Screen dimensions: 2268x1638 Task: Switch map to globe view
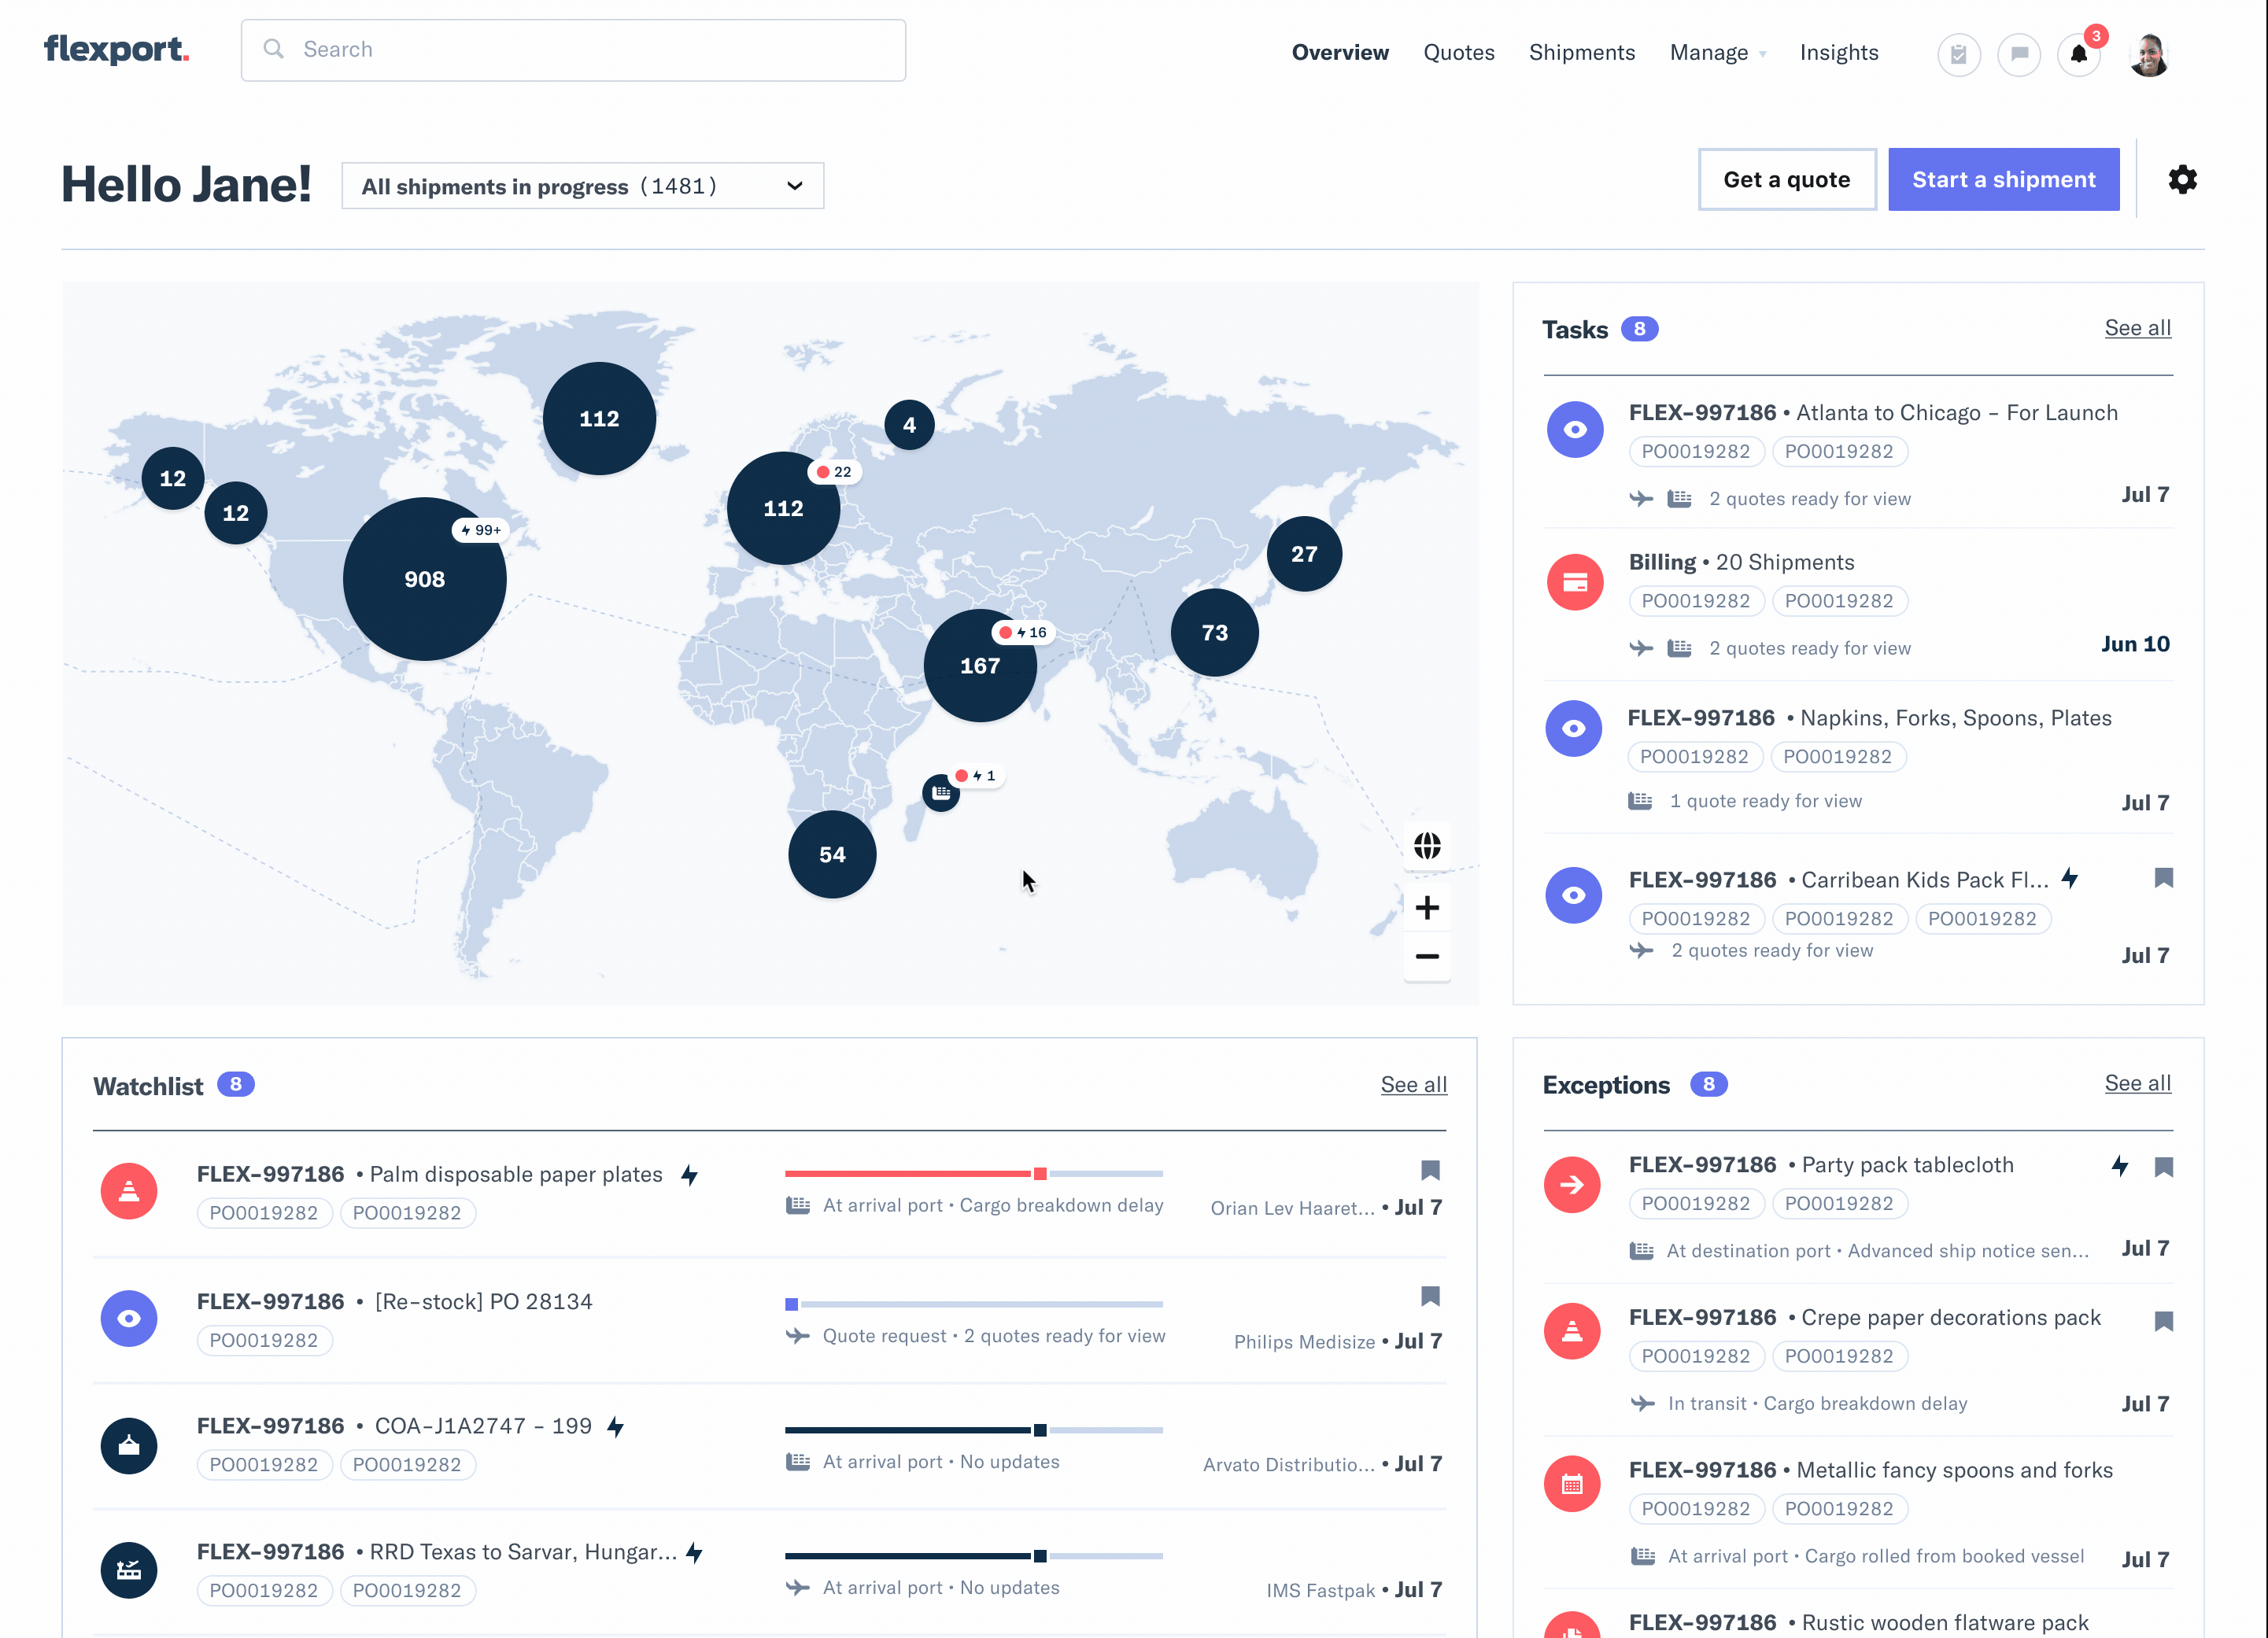1427,846
